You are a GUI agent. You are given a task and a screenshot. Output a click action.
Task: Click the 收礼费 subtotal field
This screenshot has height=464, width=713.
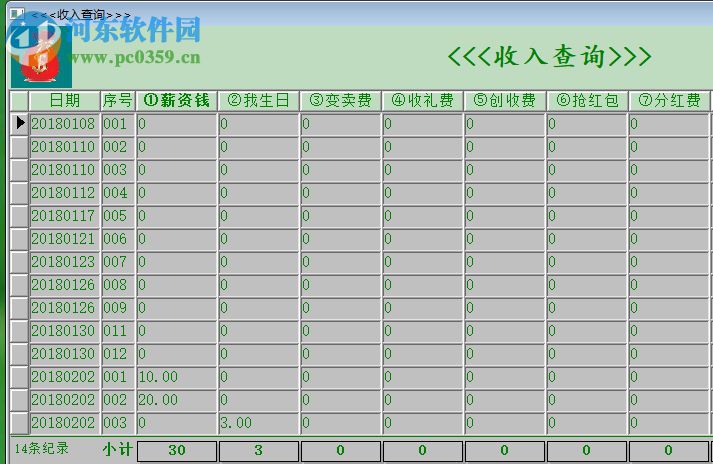coord(423,450)
